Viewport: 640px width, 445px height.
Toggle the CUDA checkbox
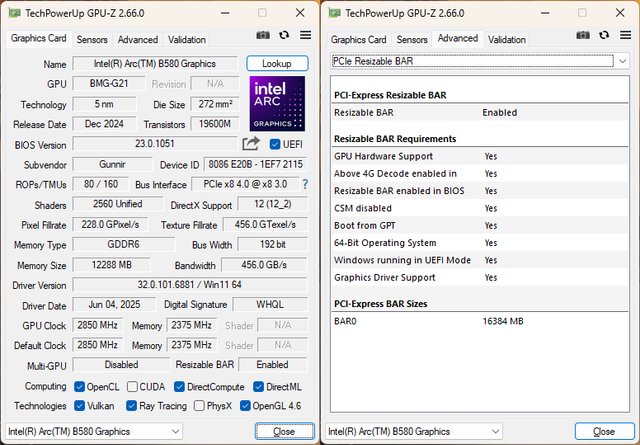point(132,387)
